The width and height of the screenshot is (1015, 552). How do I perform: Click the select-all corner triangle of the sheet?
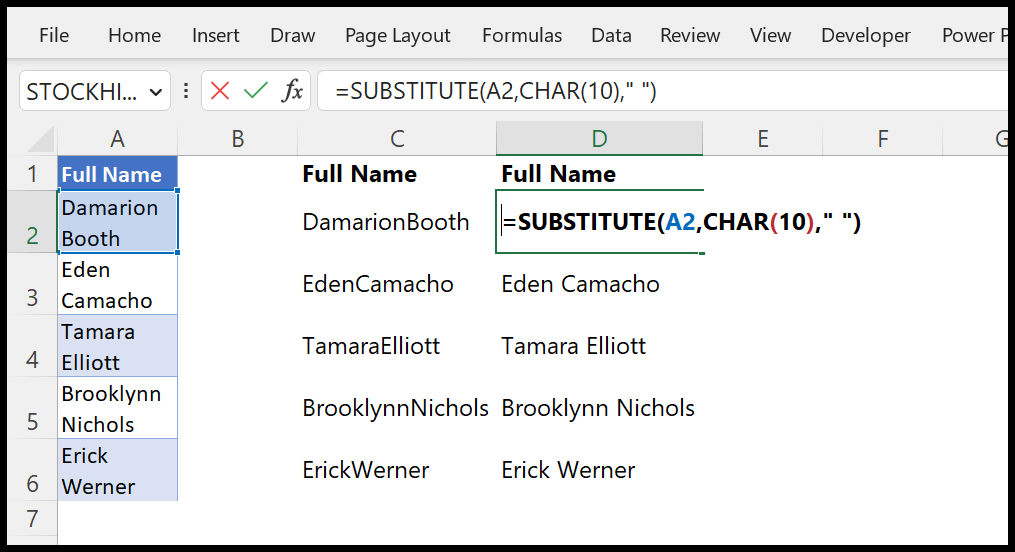click(43, 138)
